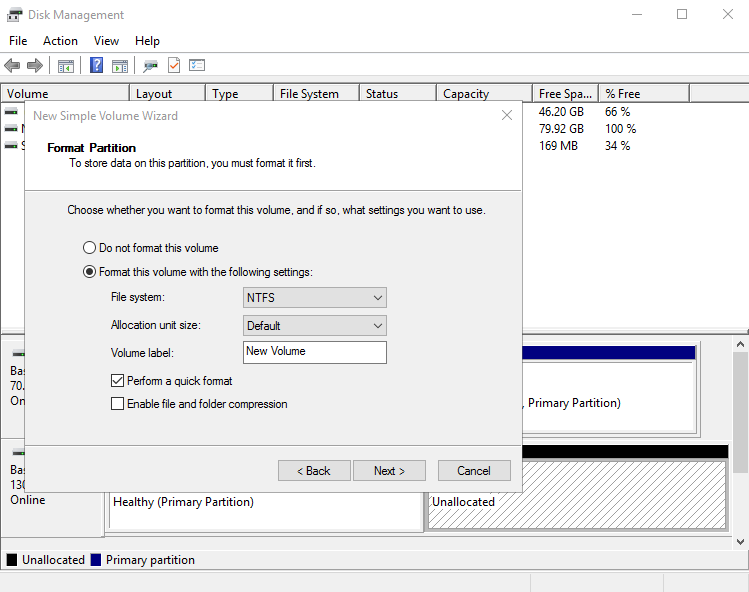Click the '169 MB' free space cell
The width and height of the screenshot is (749, 592).
[558, 146]
